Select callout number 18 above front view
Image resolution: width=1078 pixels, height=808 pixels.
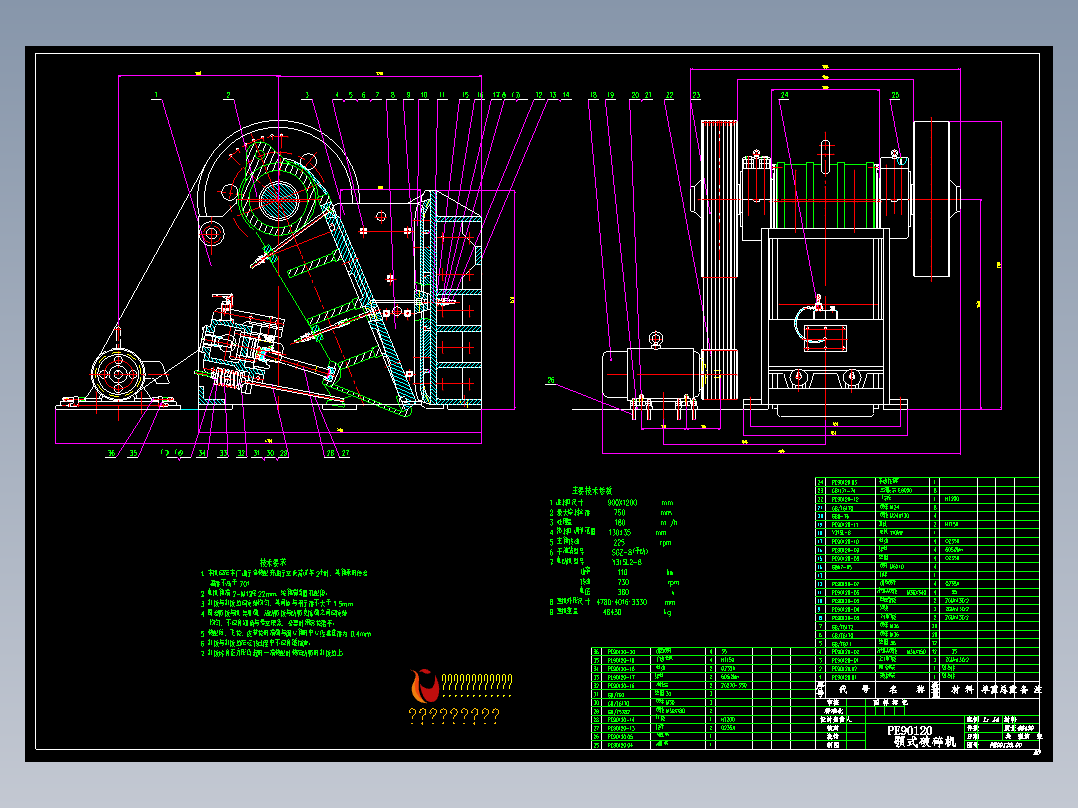[593, 96]
